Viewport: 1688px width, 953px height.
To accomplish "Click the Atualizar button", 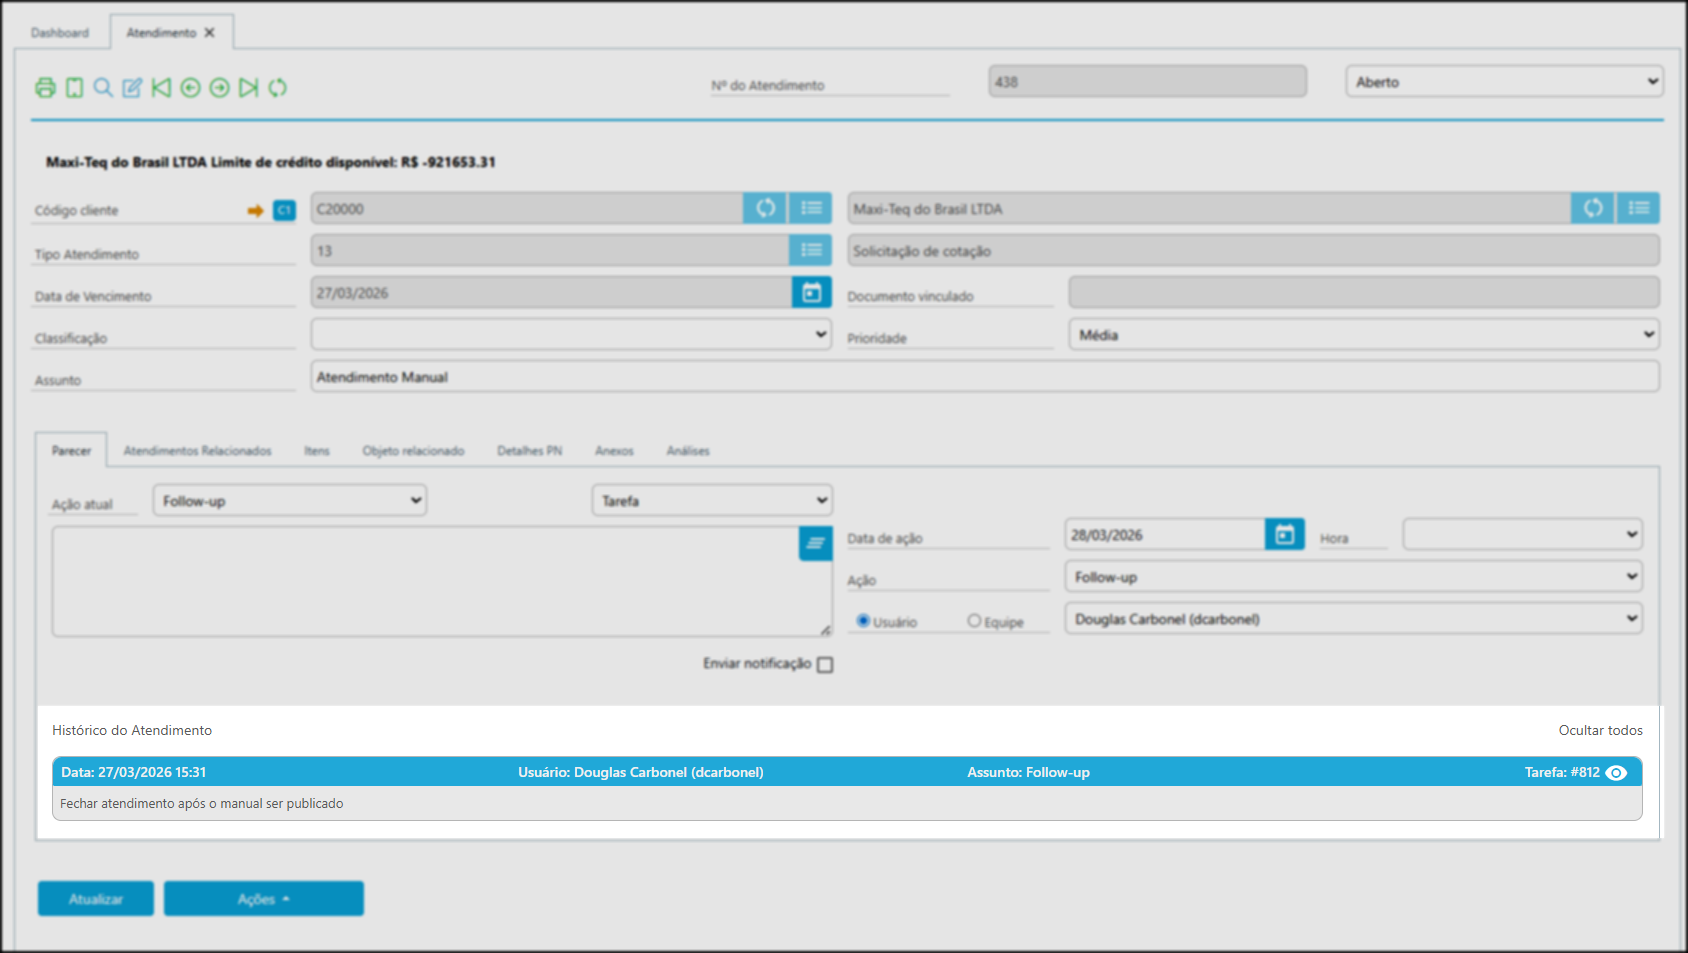I will tap(96, 899).
